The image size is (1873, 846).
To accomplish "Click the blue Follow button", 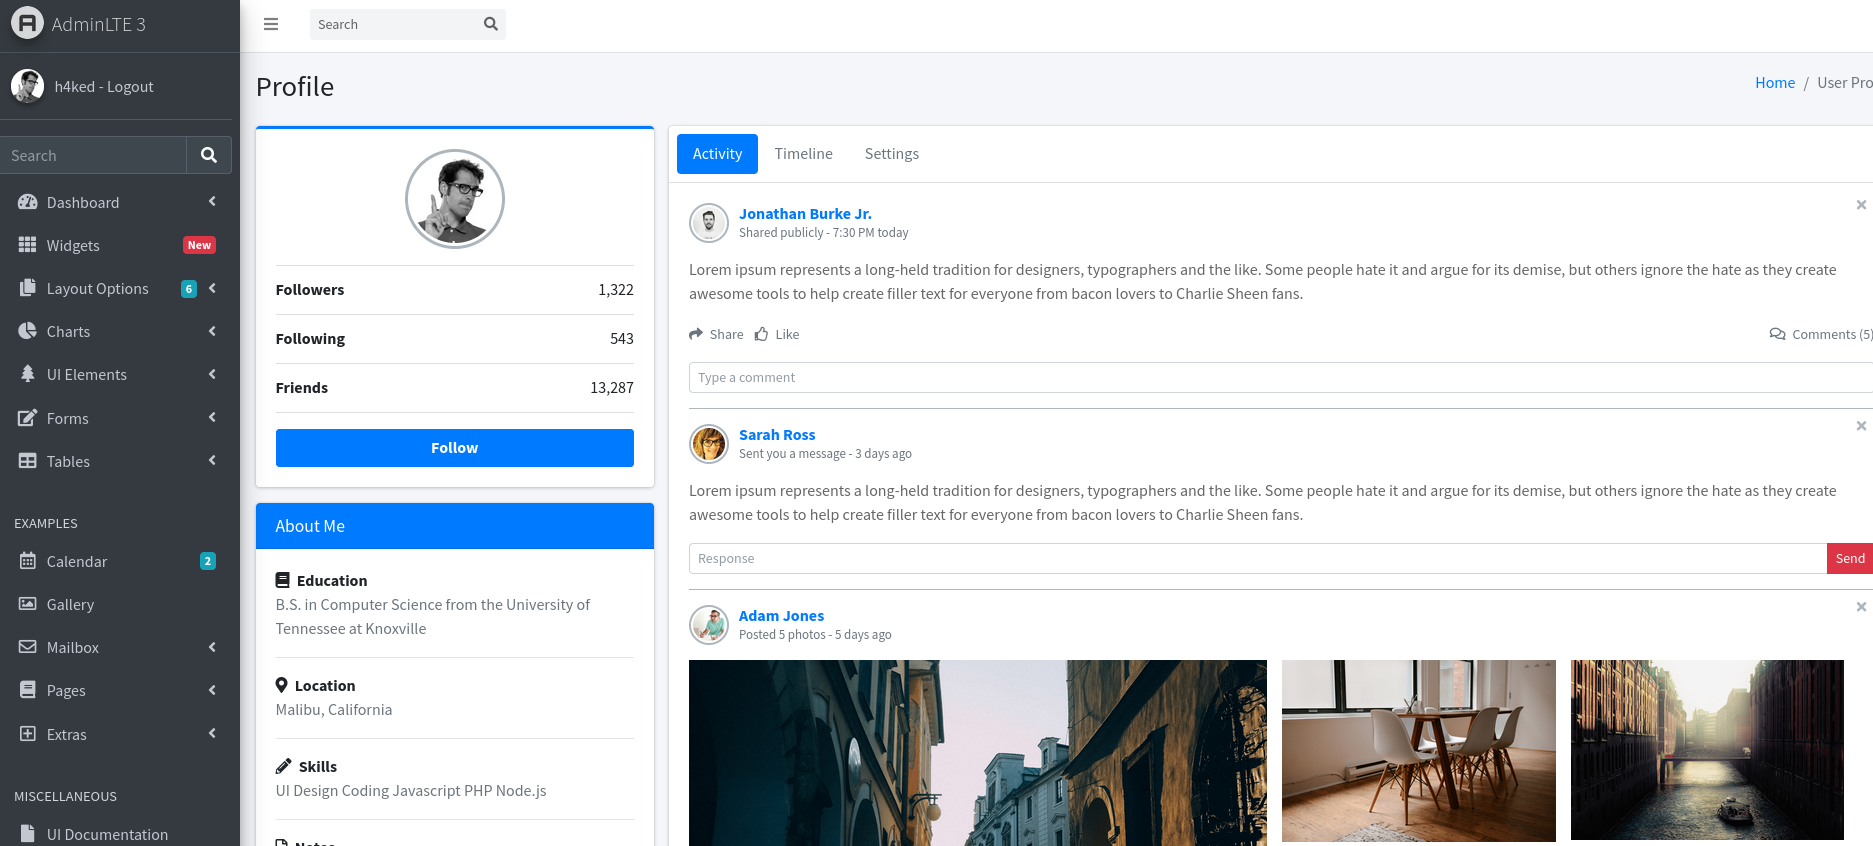I will coord(454,448).
